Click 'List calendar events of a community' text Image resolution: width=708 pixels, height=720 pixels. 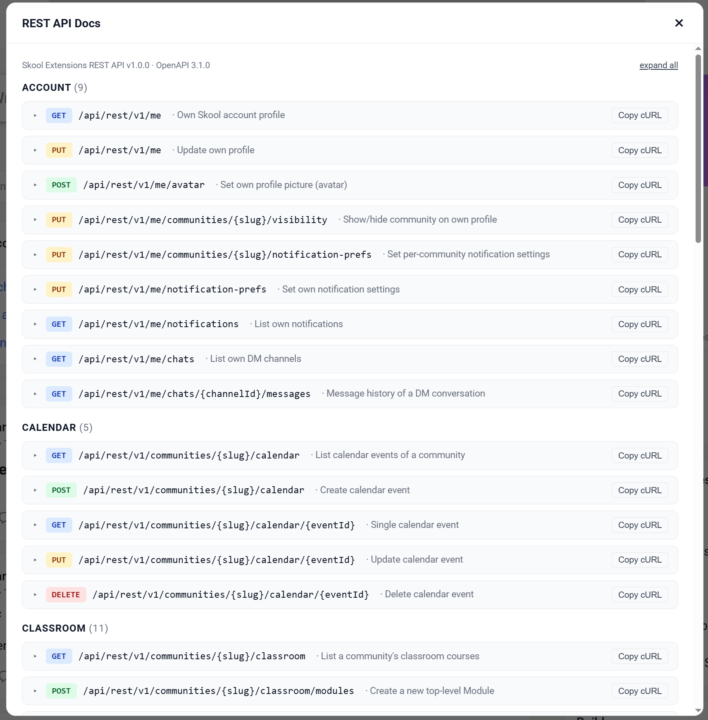(390, 455)
